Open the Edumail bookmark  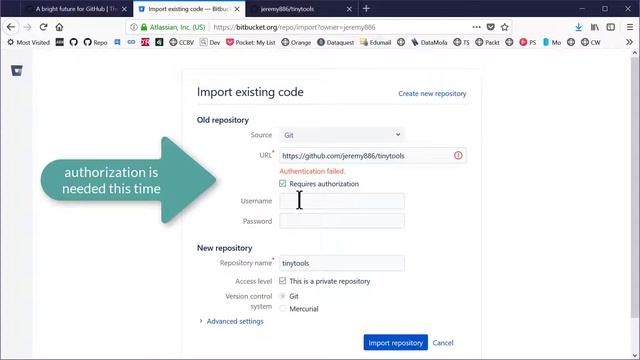[376, 42]
